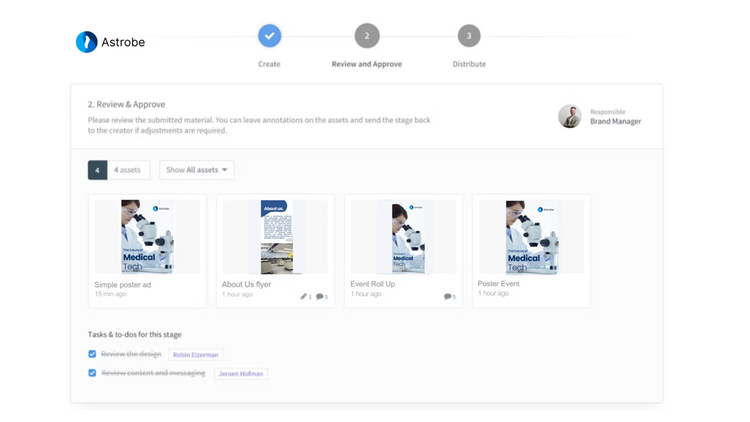Screen dimensions: 750x422
Task: Click the Poster Event title
Action: pos(498,284)
